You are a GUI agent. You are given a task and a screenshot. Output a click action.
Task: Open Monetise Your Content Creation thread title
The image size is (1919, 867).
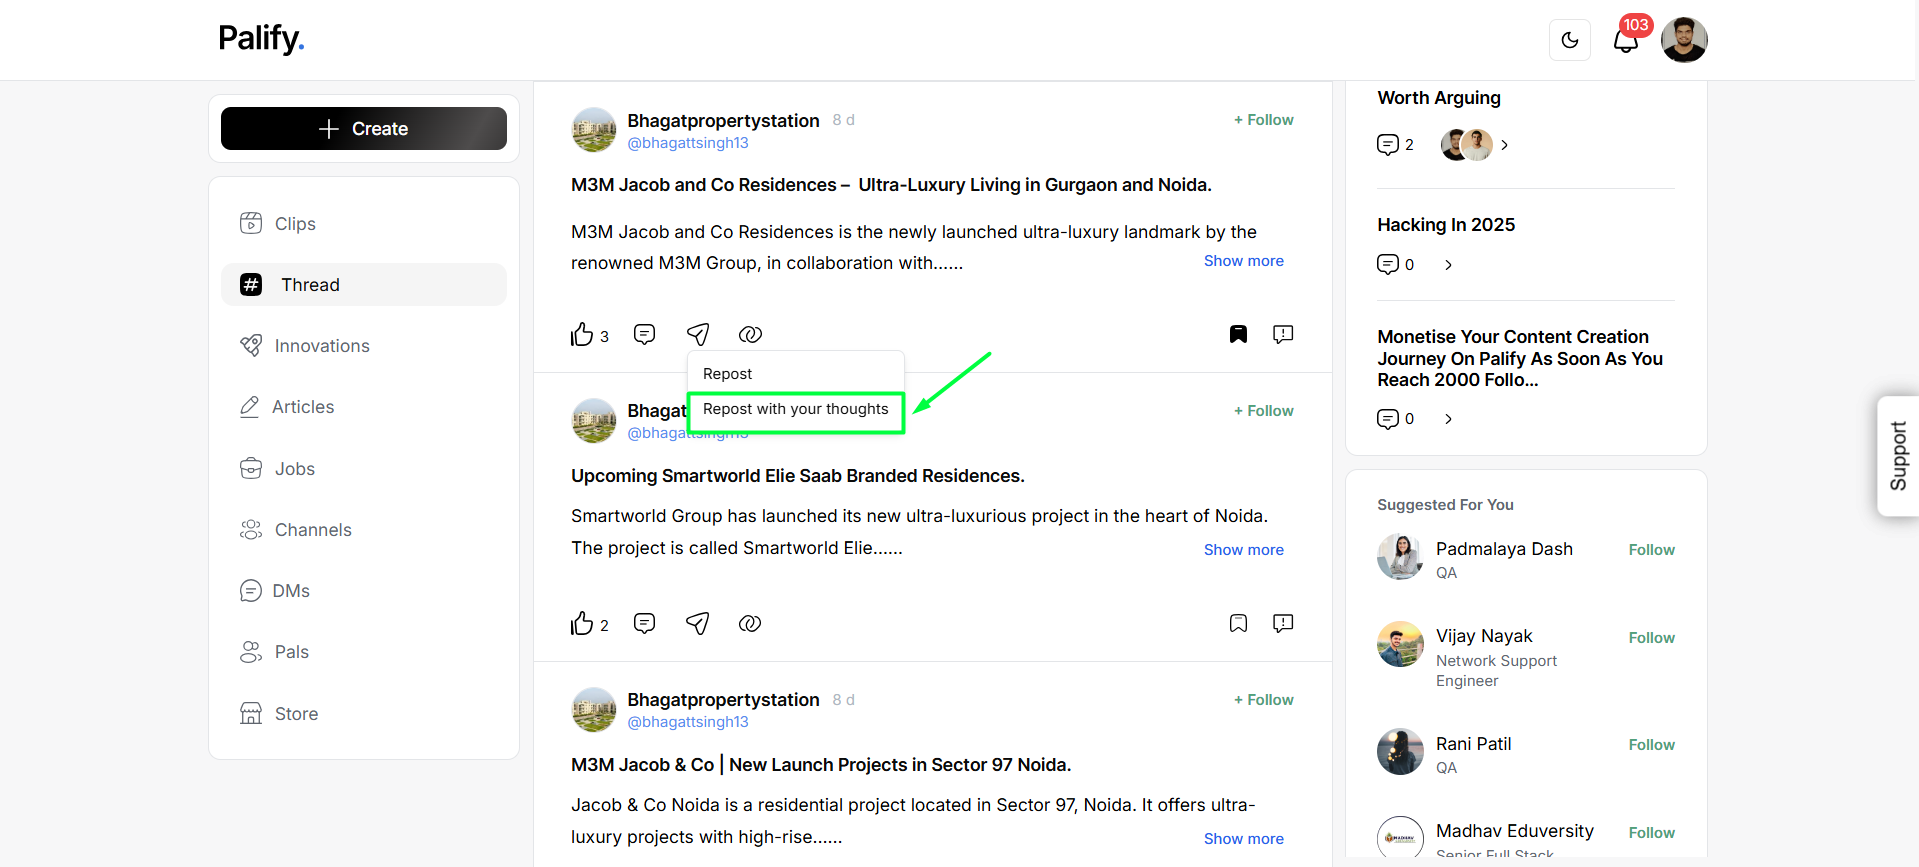pos(1520,358)
